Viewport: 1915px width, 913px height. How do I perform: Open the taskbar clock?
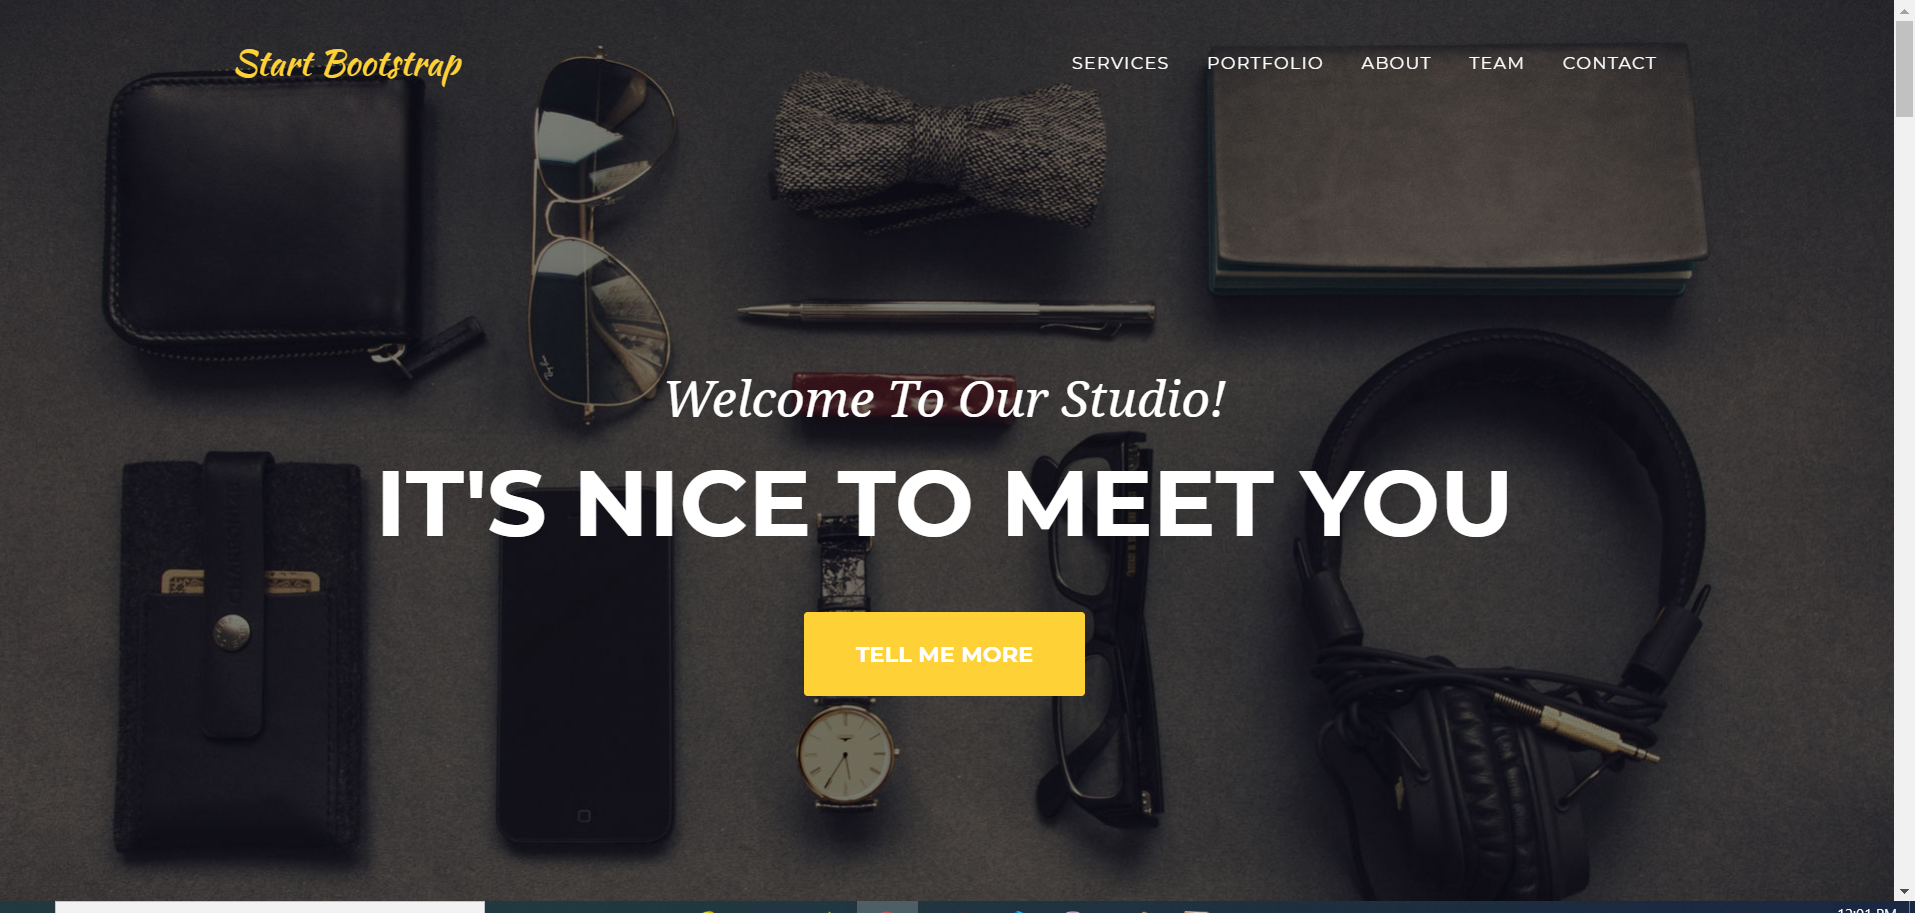1866,909
